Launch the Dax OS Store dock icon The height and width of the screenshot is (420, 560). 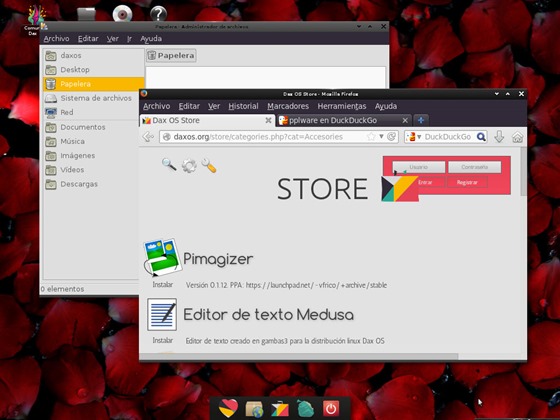[280, 409]
